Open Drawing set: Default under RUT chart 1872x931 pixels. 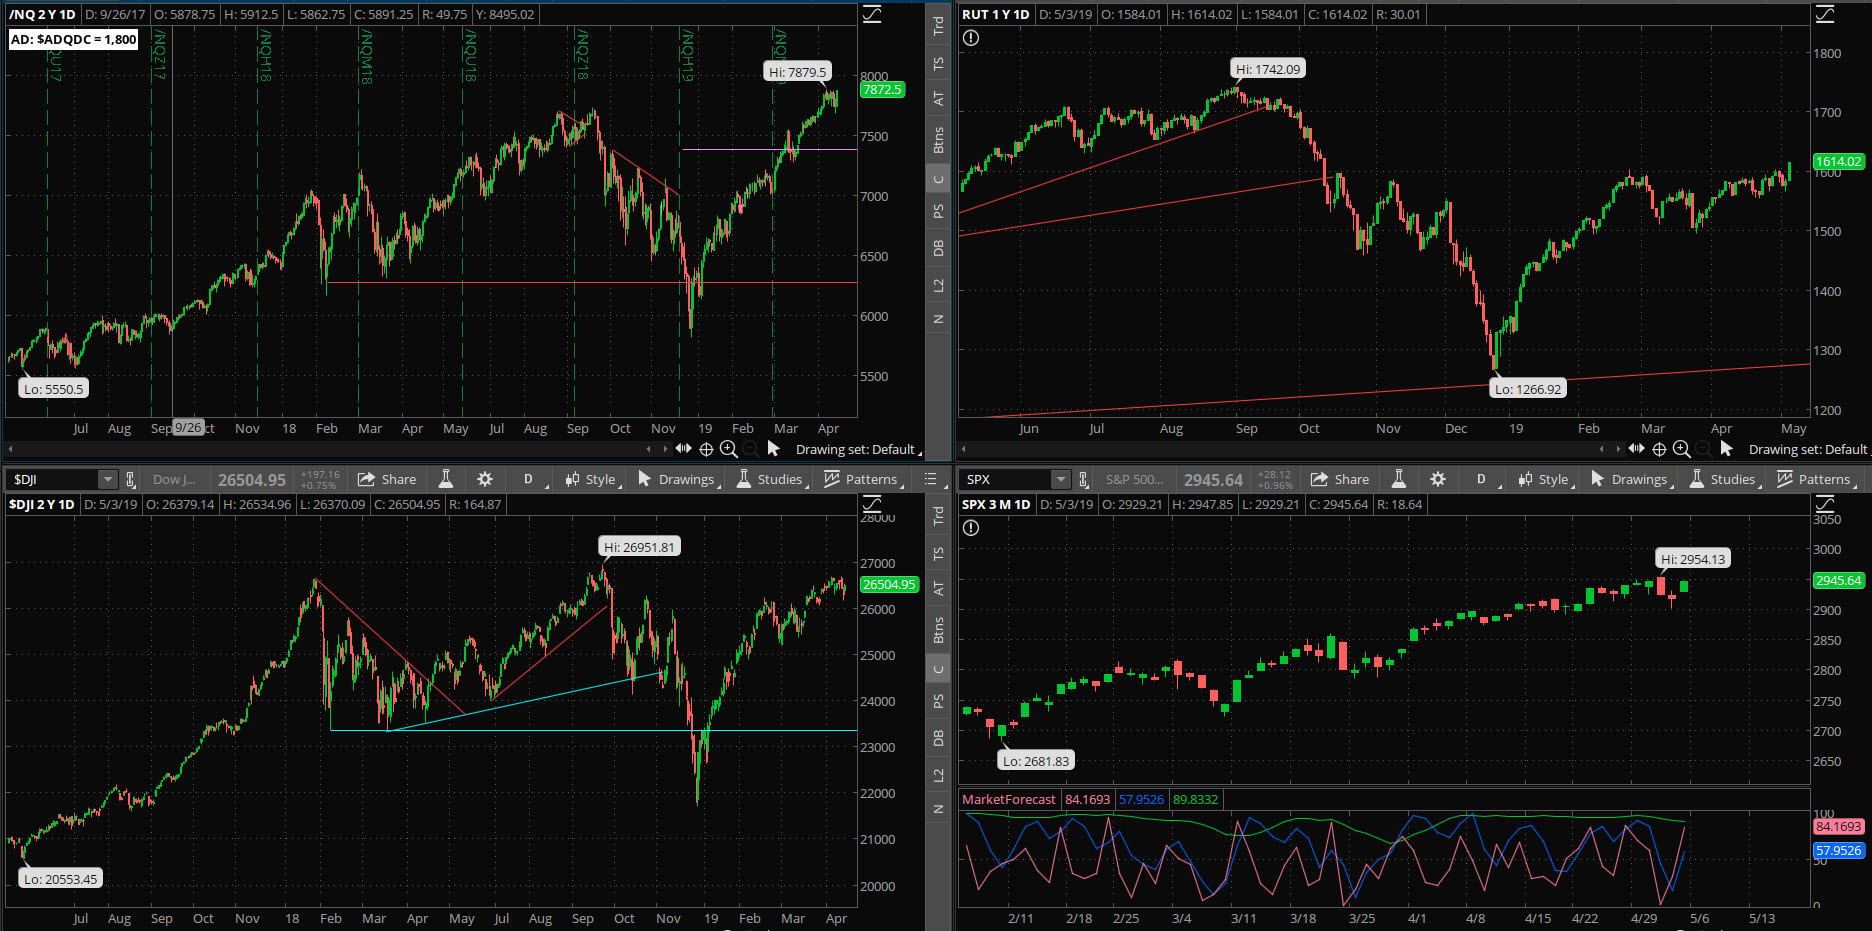tap(1810, 449)
